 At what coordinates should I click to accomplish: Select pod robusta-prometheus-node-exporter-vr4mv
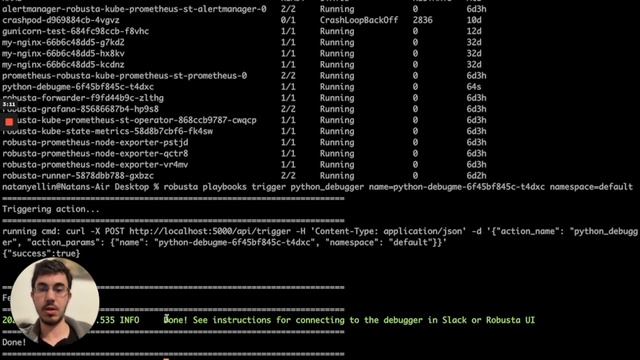tap(95, 164)
